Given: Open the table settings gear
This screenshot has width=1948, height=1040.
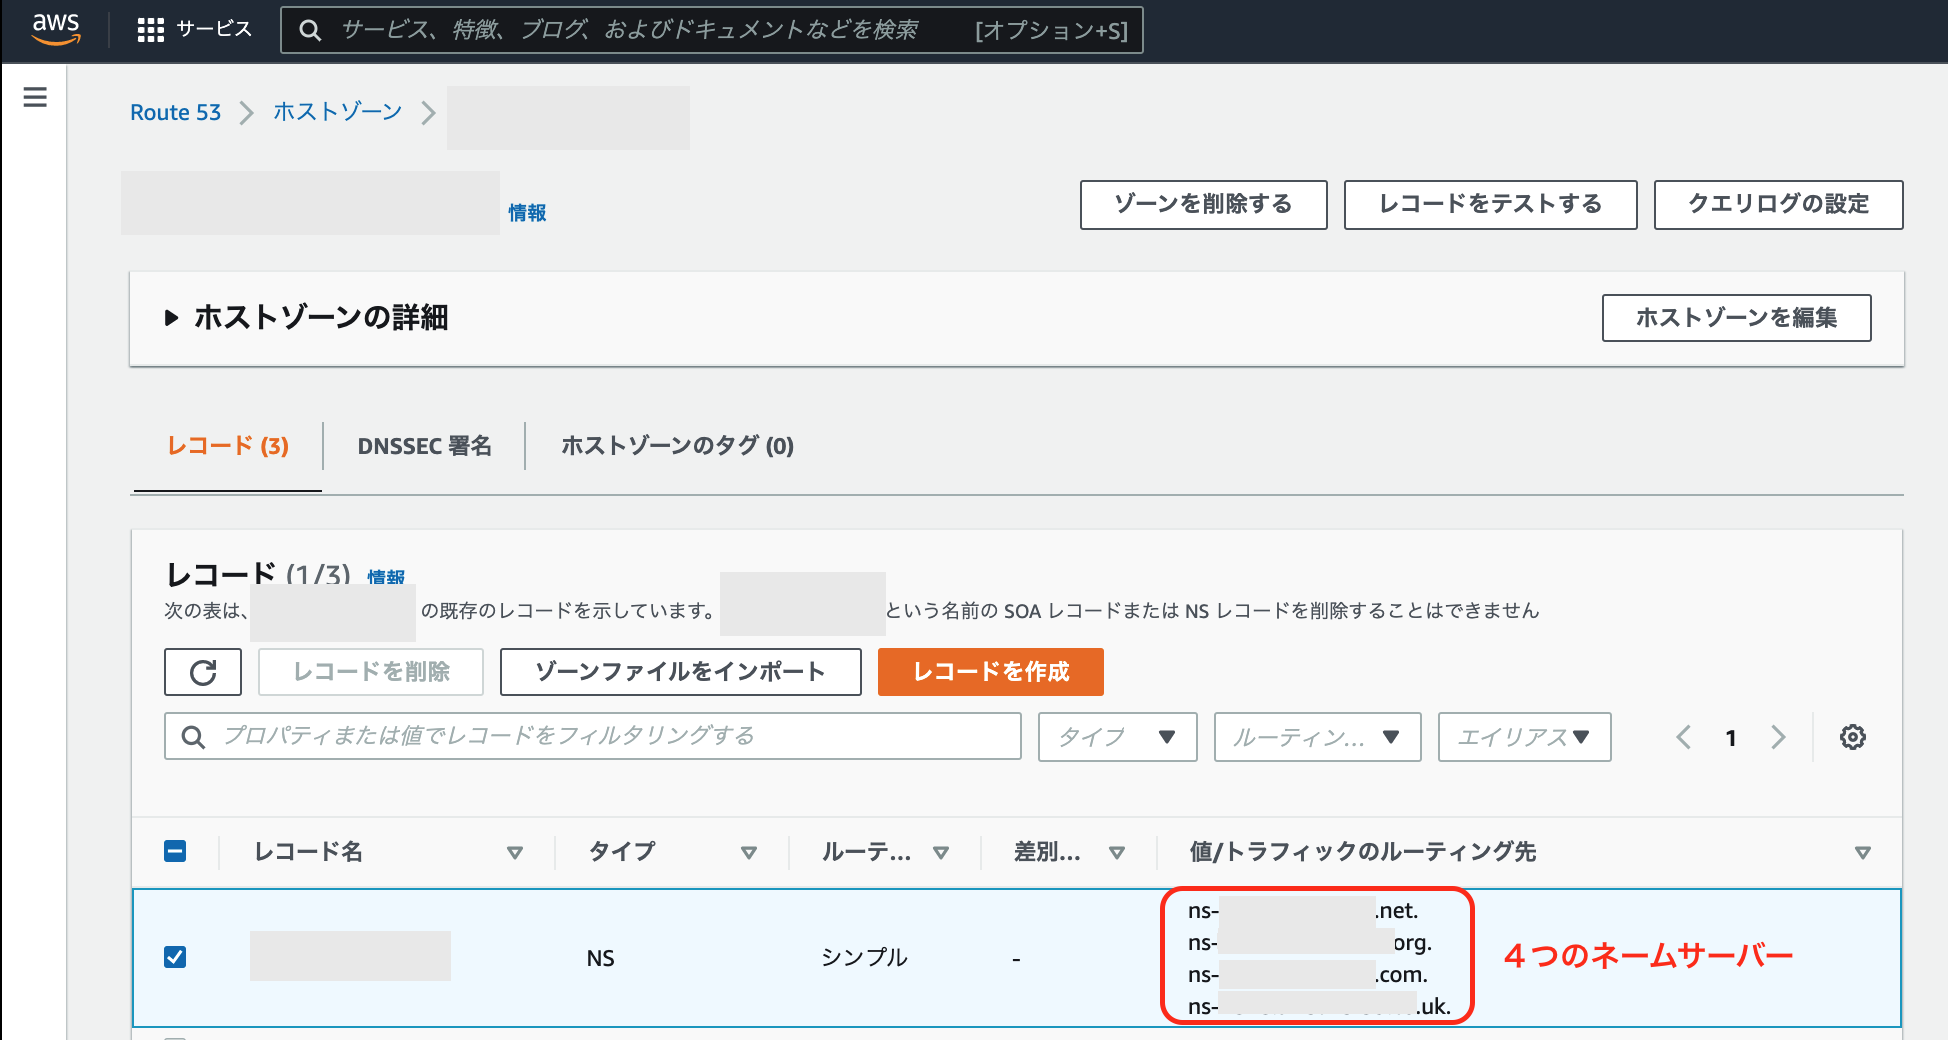Looking at the screenshot, I should [x=1853, y=737].
